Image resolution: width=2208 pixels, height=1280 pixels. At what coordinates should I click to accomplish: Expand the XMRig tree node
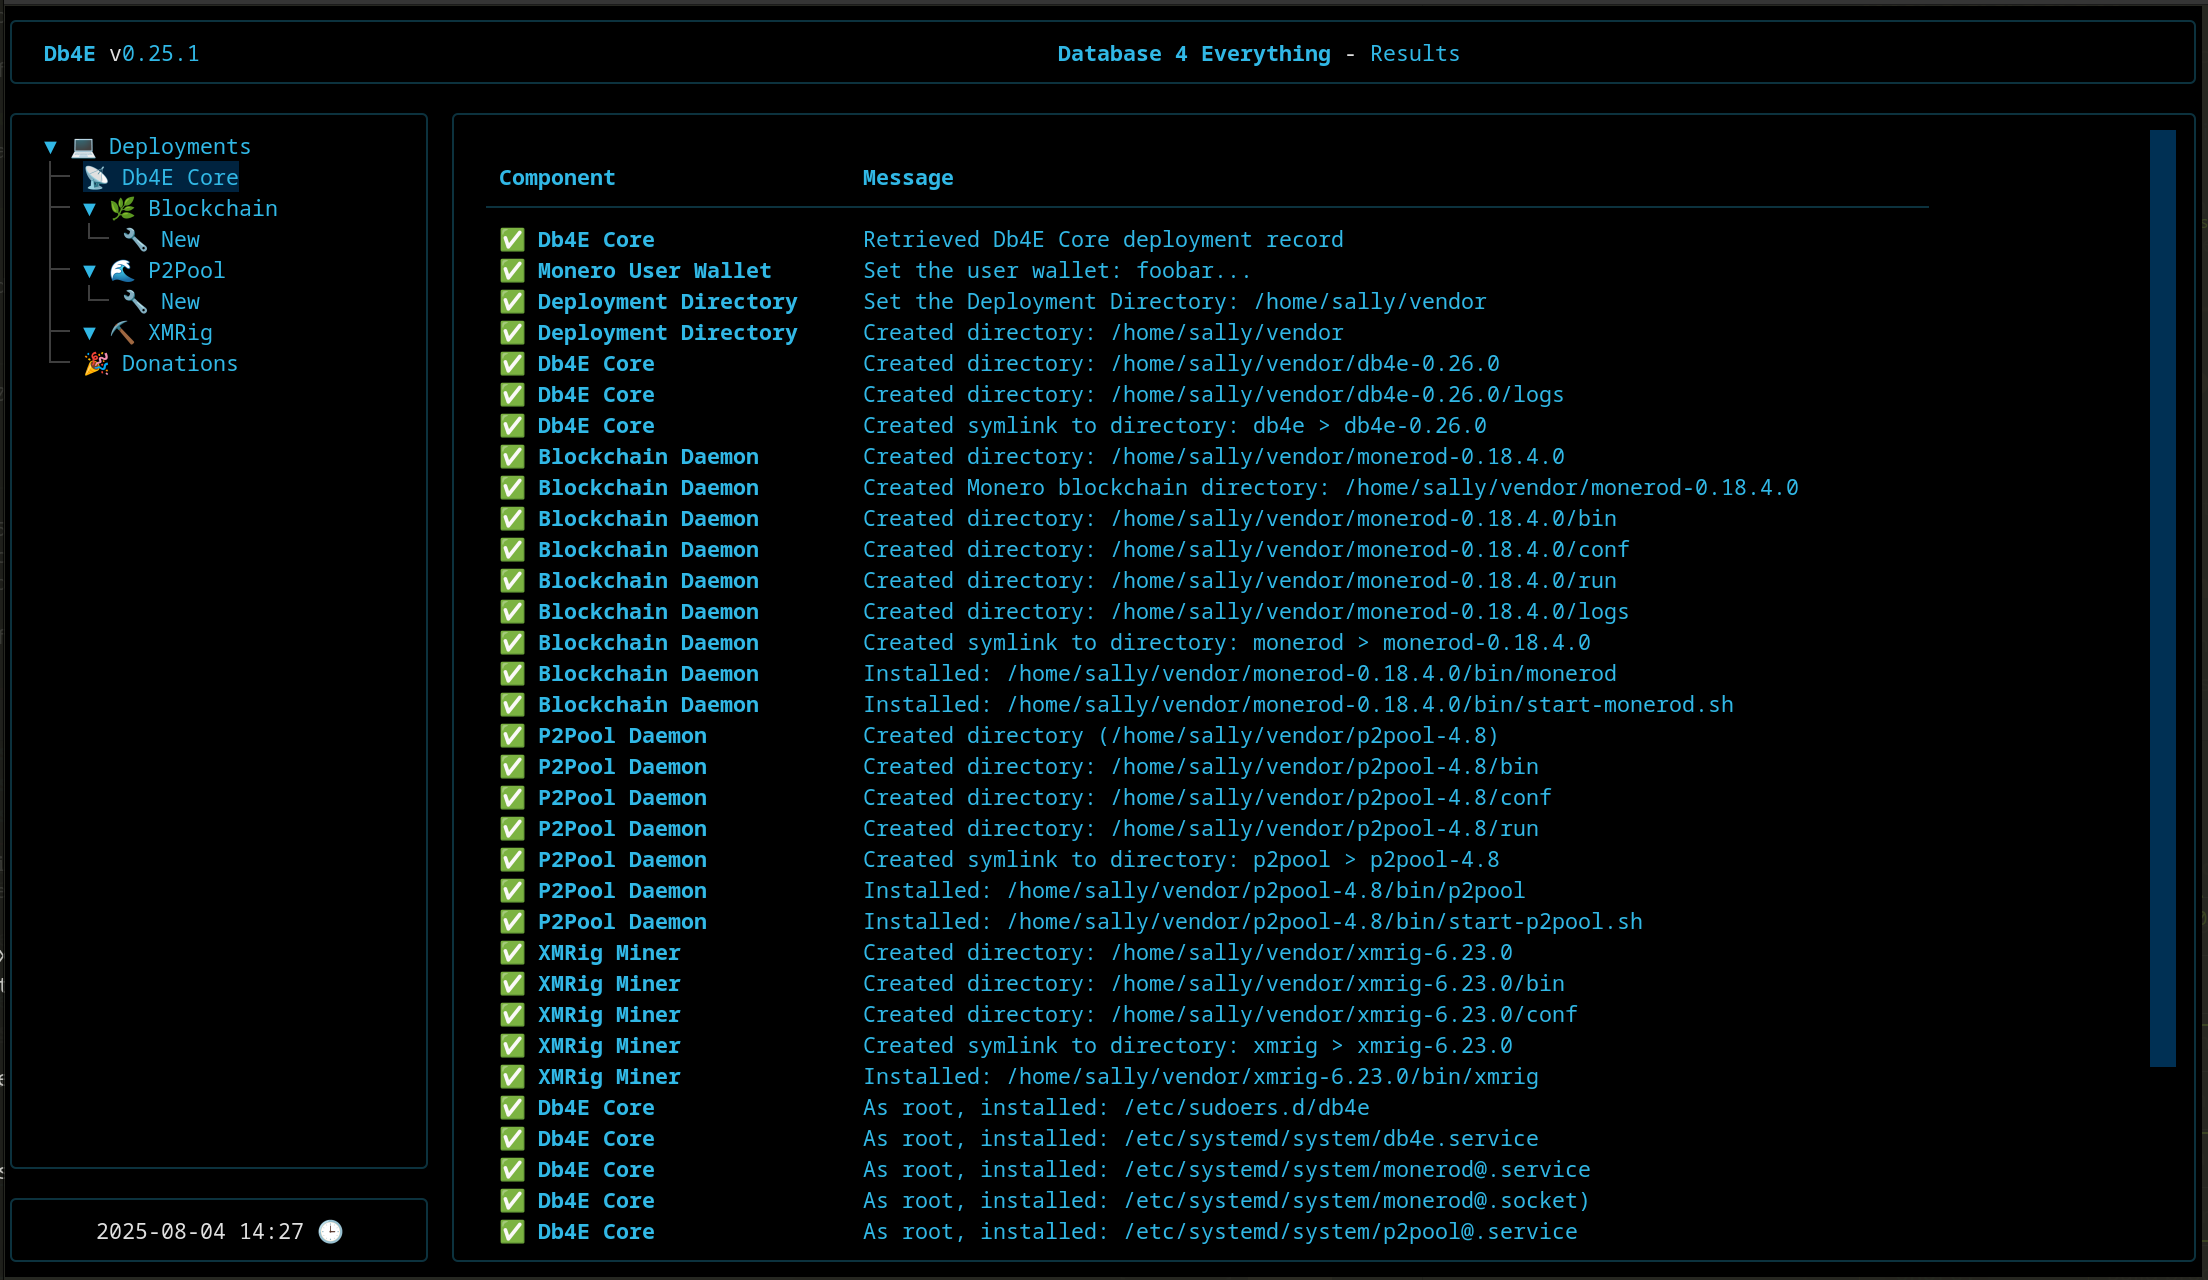point(90,333)
